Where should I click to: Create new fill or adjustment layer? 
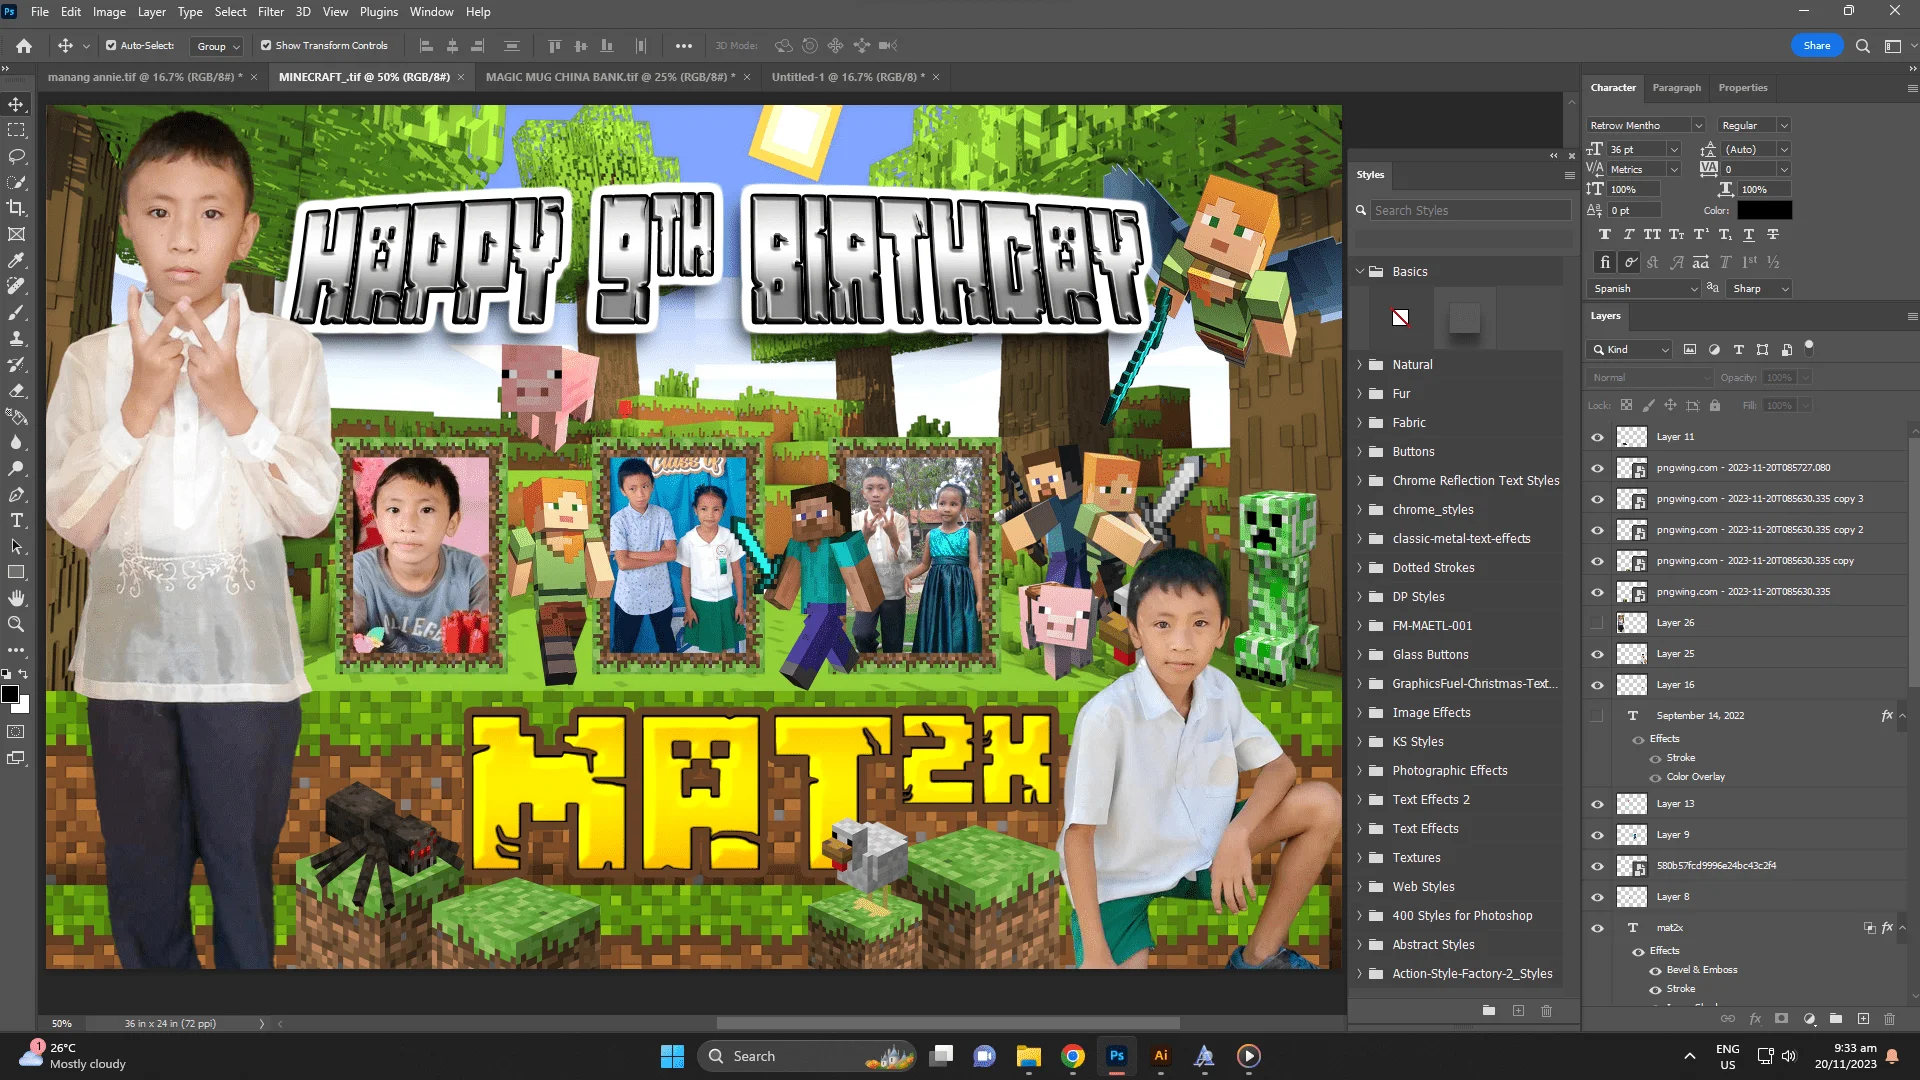pos(1809,1018)
